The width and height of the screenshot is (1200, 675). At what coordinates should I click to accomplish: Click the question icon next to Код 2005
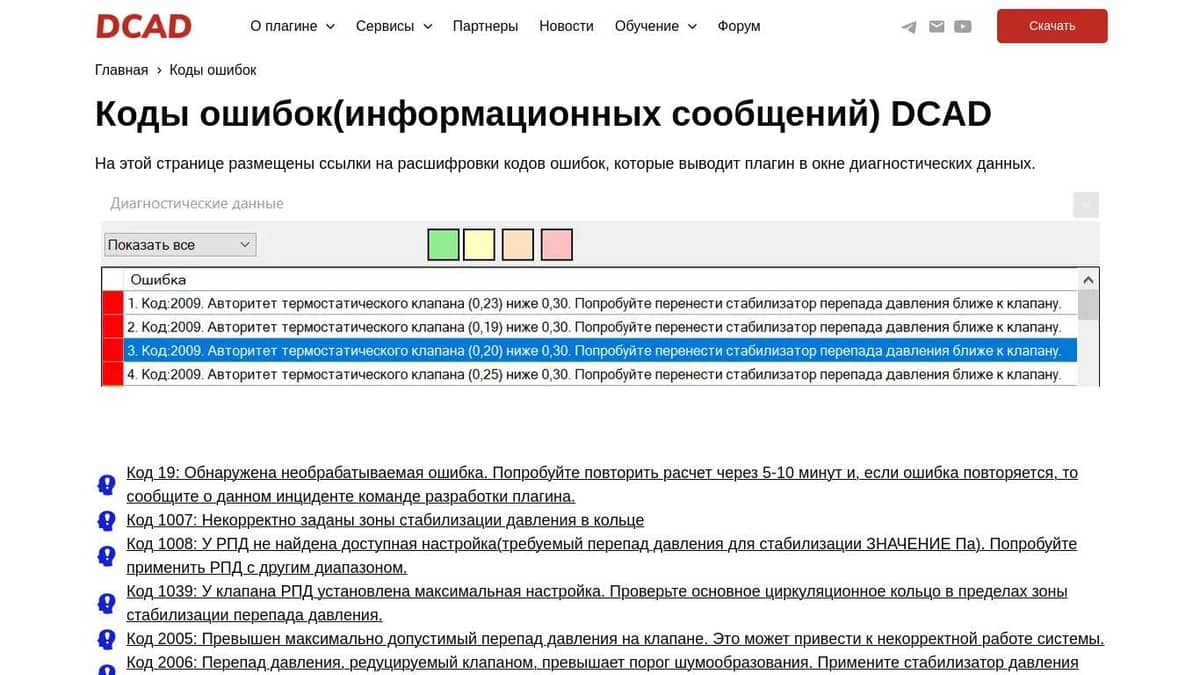click(x=106, y=639)
